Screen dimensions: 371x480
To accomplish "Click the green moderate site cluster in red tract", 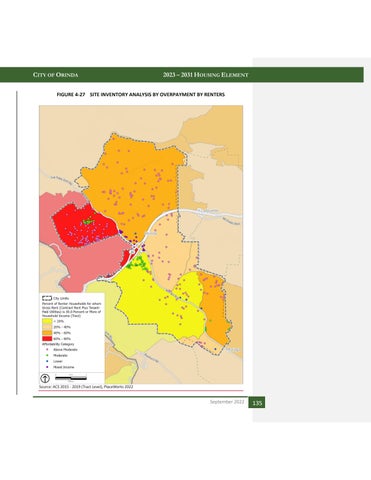I will point(89,220).
